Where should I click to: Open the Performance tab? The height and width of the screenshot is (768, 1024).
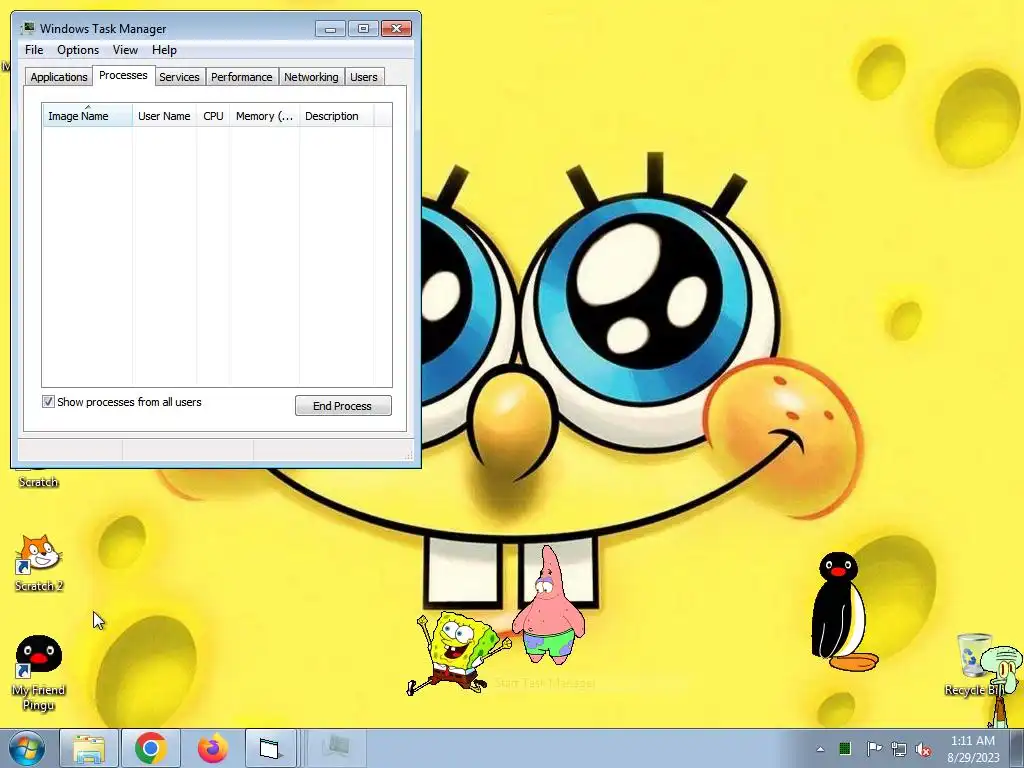[x=242, y=77]
